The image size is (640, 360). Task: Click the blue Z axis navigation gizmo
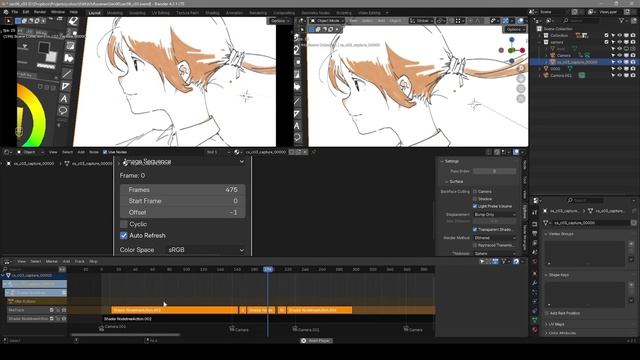click(x=512, y=40)
